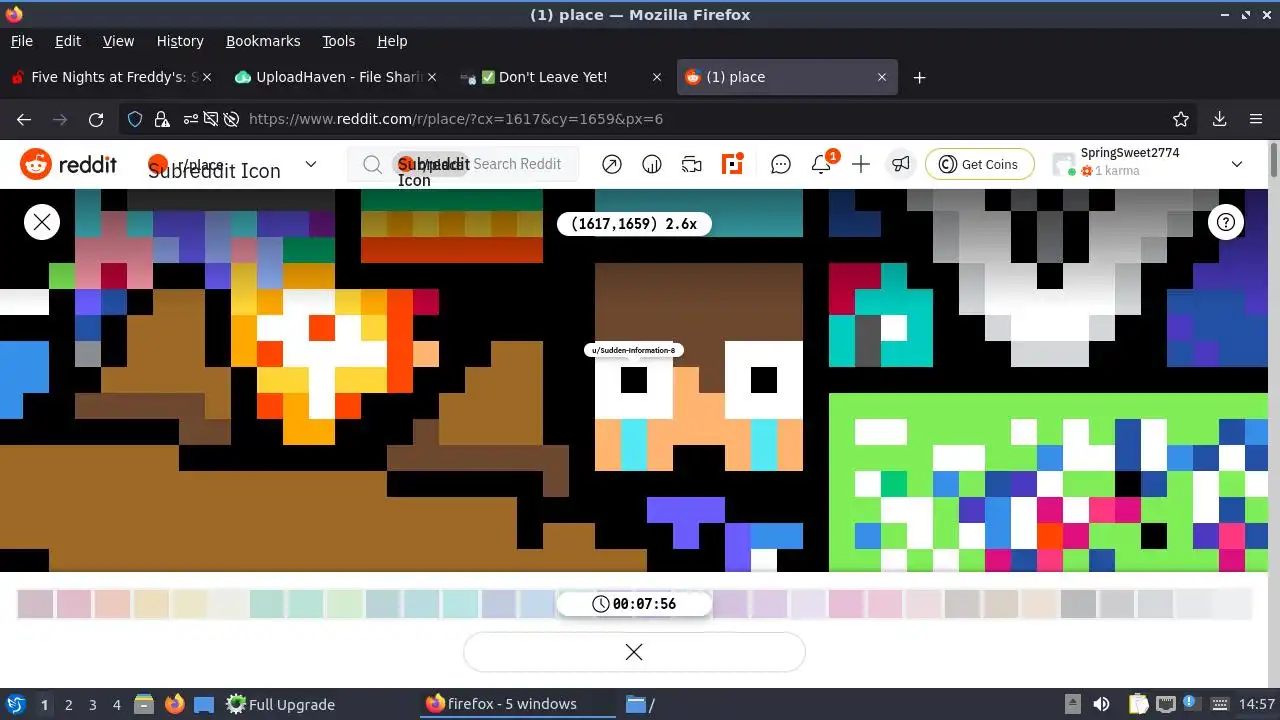Launch Firefox from taskbar launcher
Screen dimensions: 1280x720
[x=175, y=704]
